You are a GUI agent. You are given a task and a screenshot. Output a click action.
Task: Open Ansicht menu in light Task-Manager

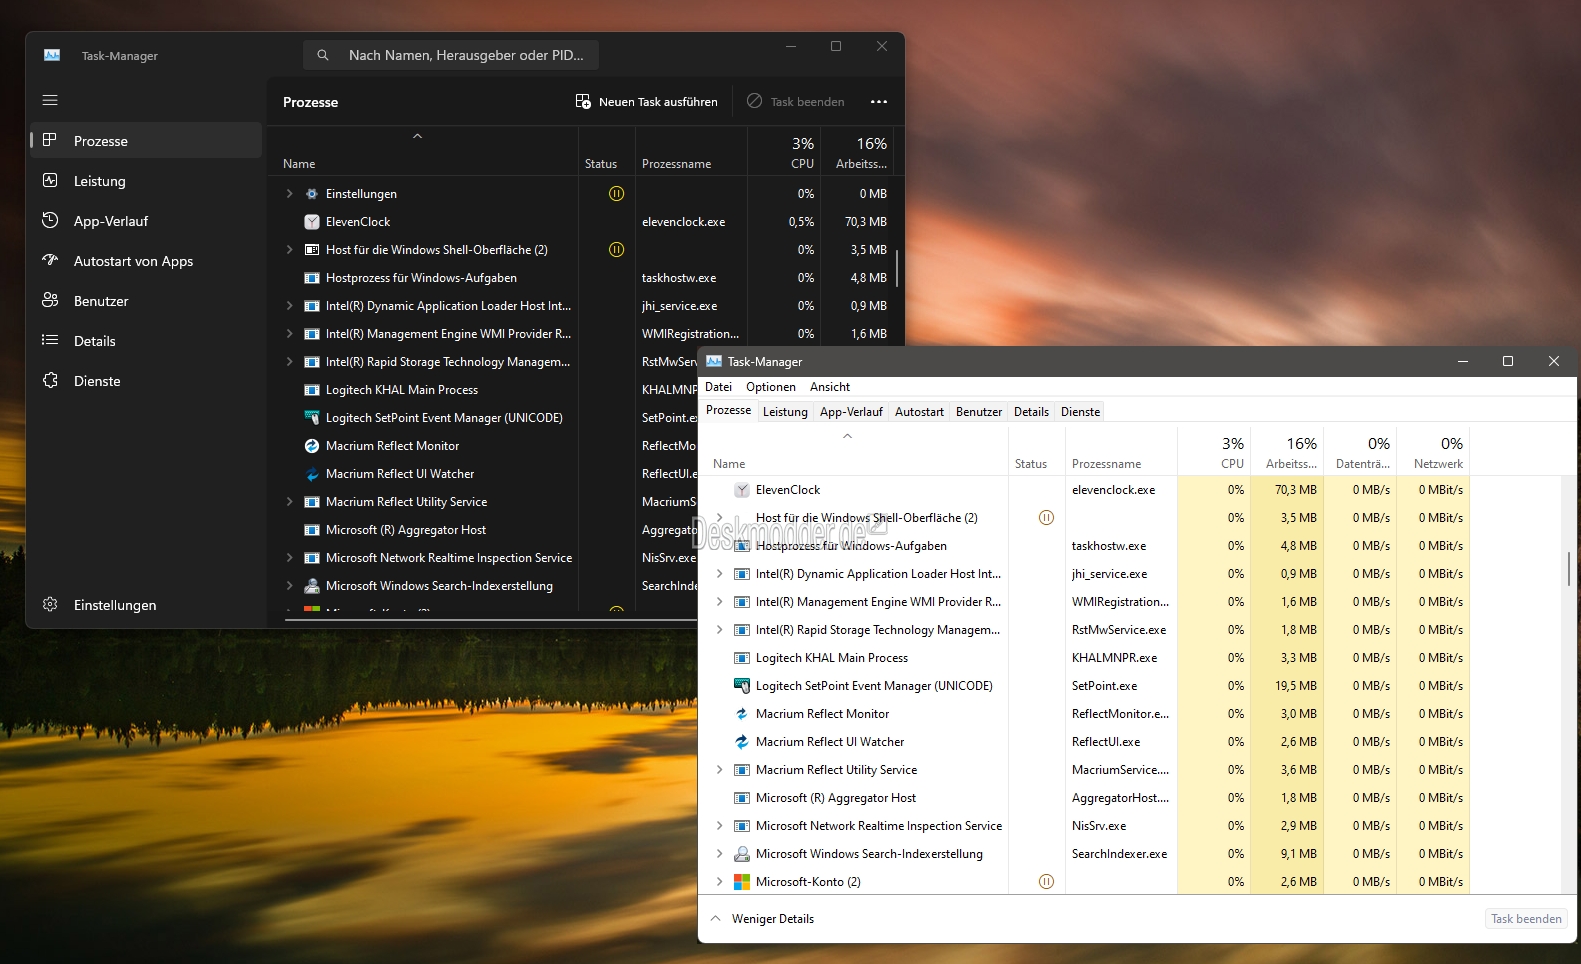click(x=830, y=387)
